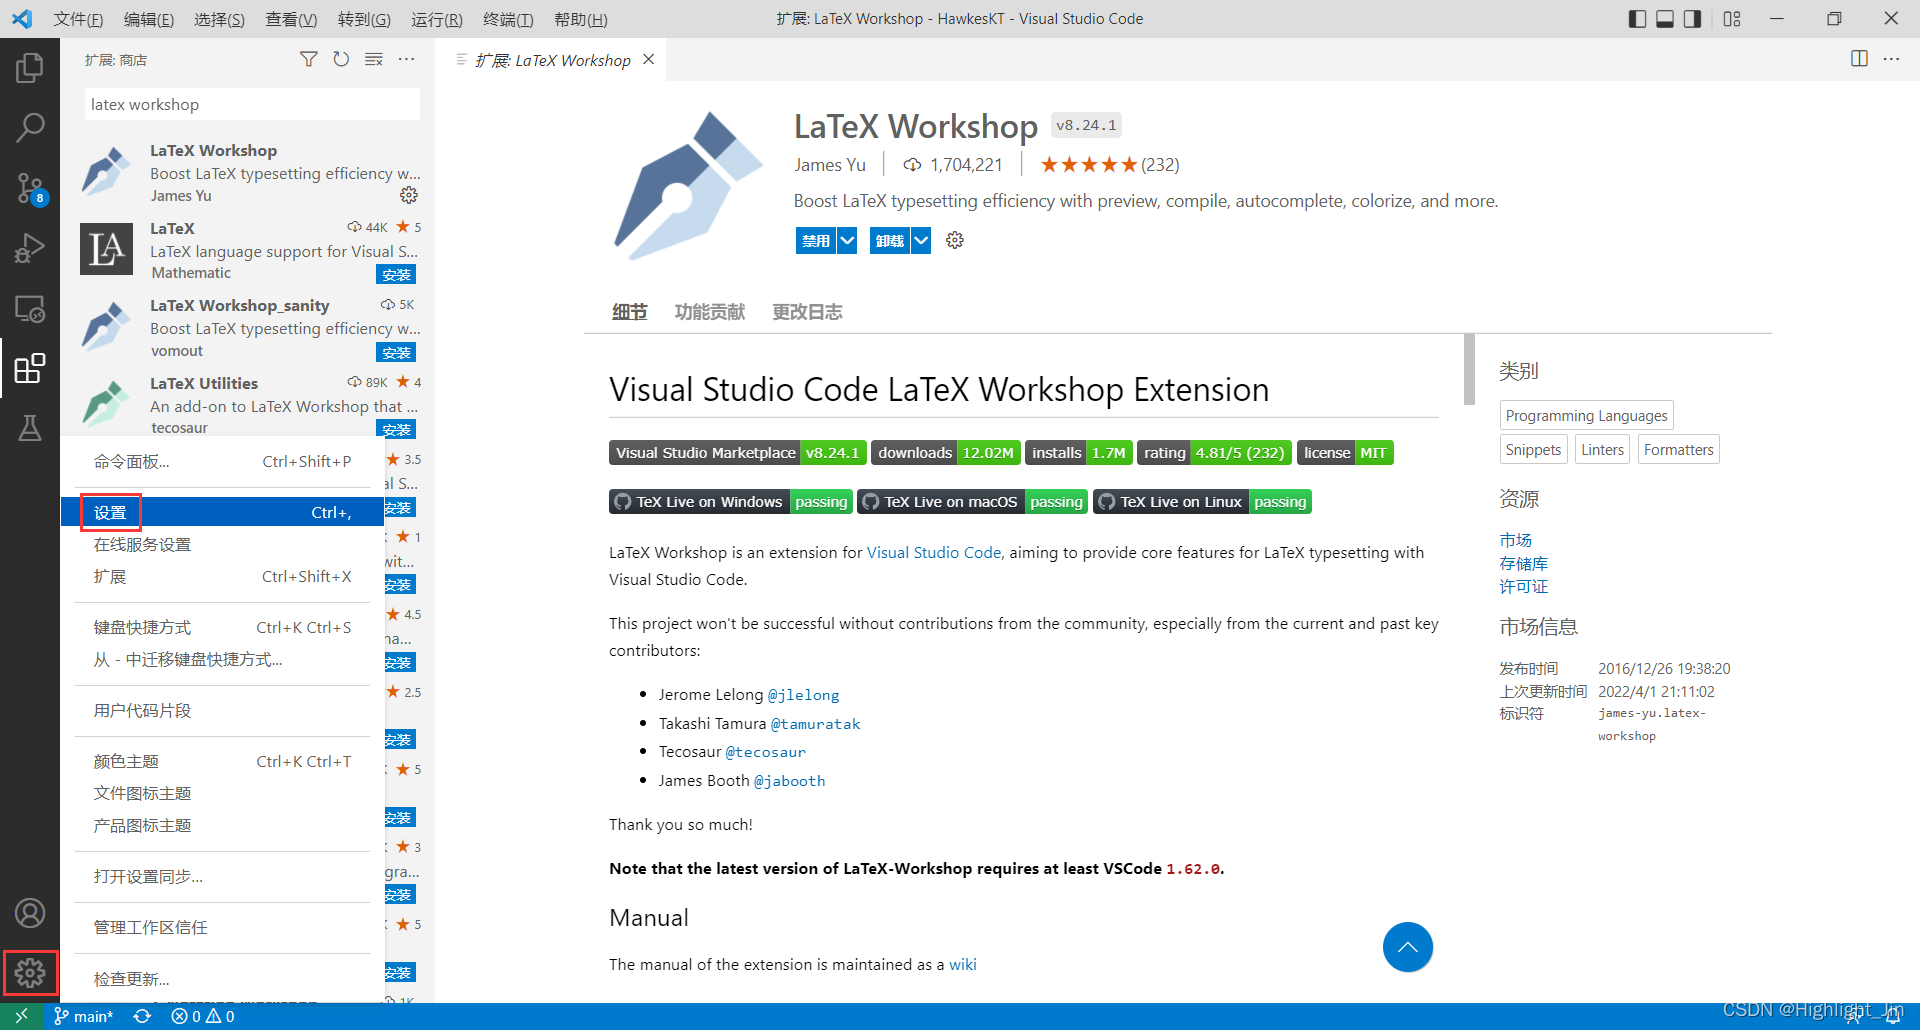
Task: Open the 编辑(E) menu
Action: pos(149,19)
